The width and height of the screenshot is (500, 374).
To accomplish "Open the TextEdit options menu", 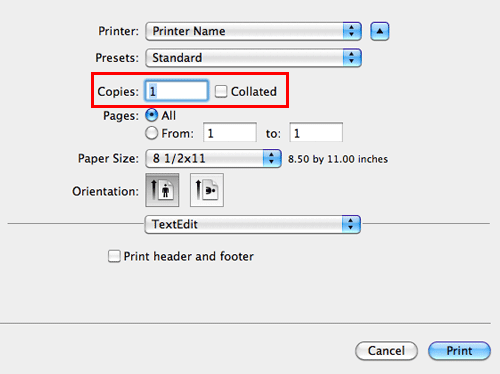I will [x=253, y=224].
